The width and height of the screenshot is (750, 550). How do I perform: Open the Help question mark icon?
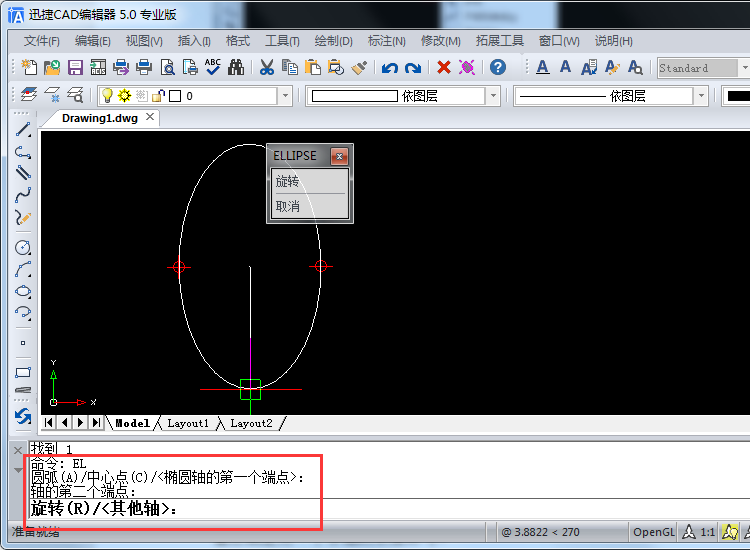[498, 67]
